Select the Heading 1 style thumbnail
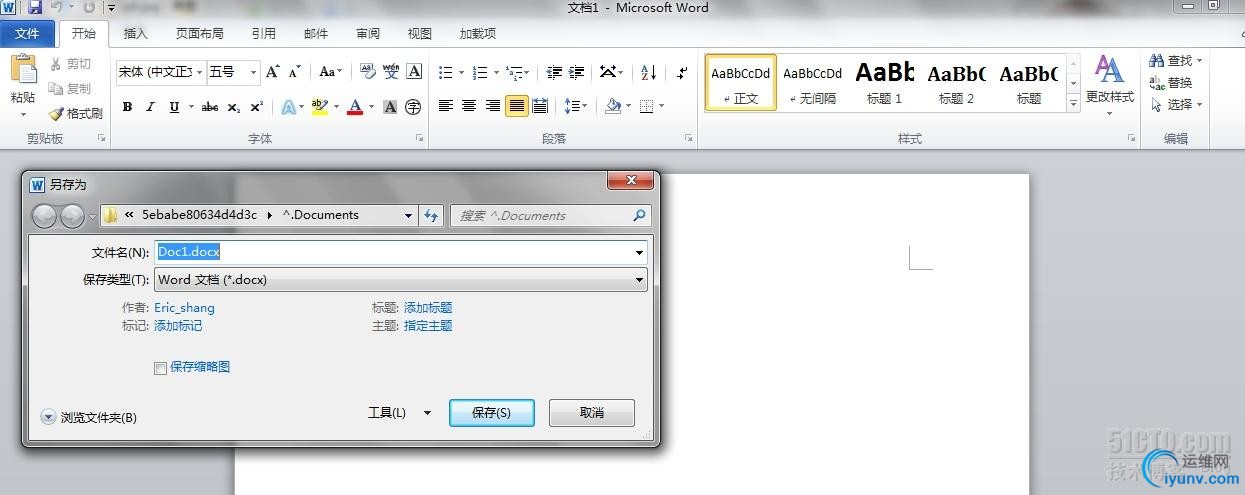 click(885, 82)
